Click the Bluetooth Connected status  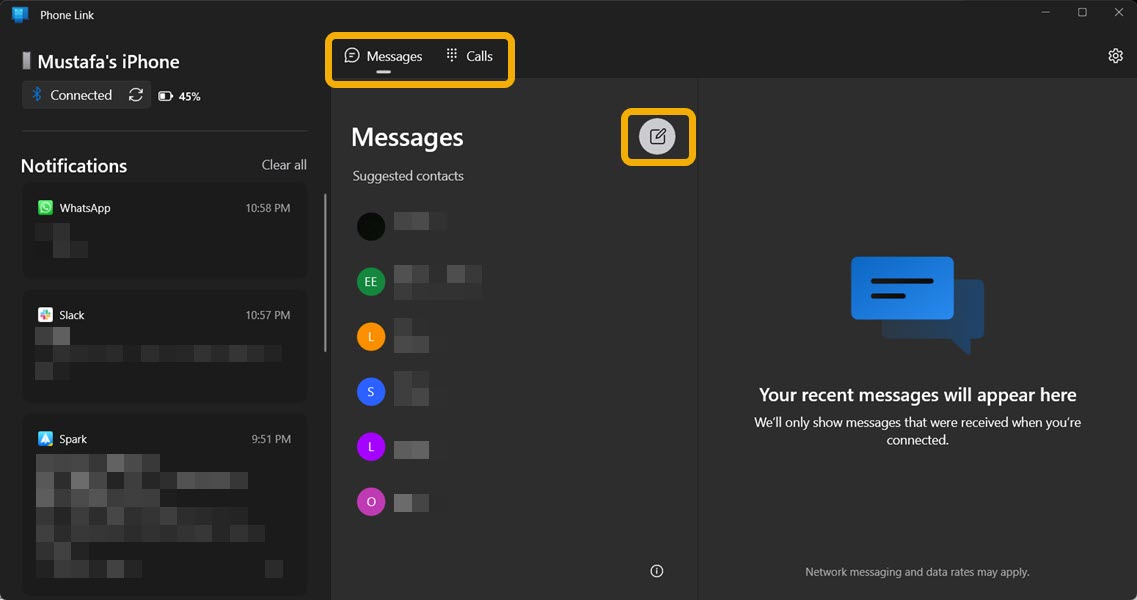point(71,95)
